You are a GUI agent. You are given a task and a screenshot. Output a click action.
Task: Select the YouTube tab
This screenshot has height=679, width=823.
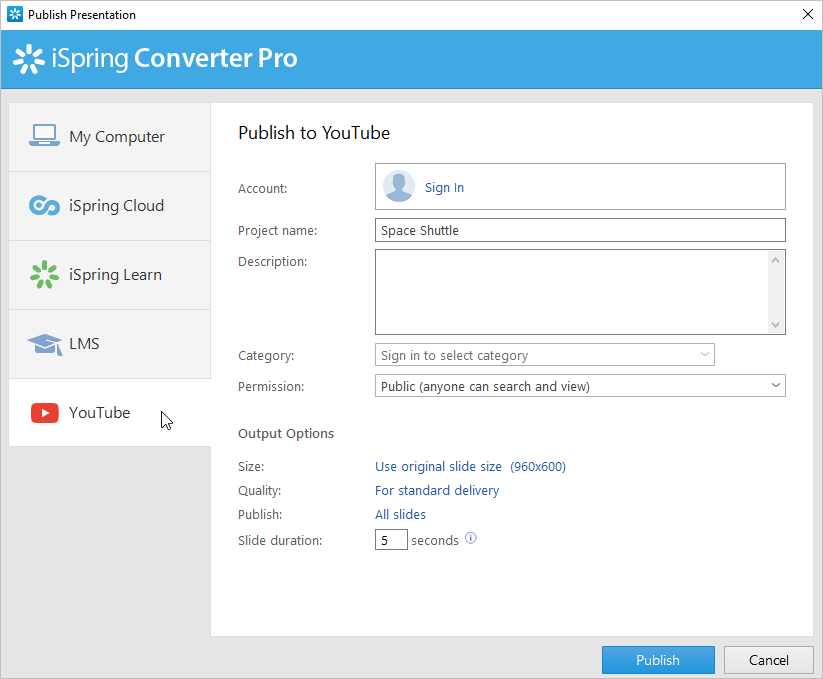[110, 413]
